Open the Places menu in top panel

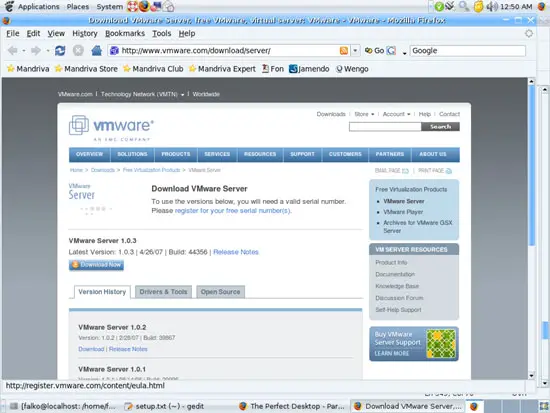(x=78, y=6)
